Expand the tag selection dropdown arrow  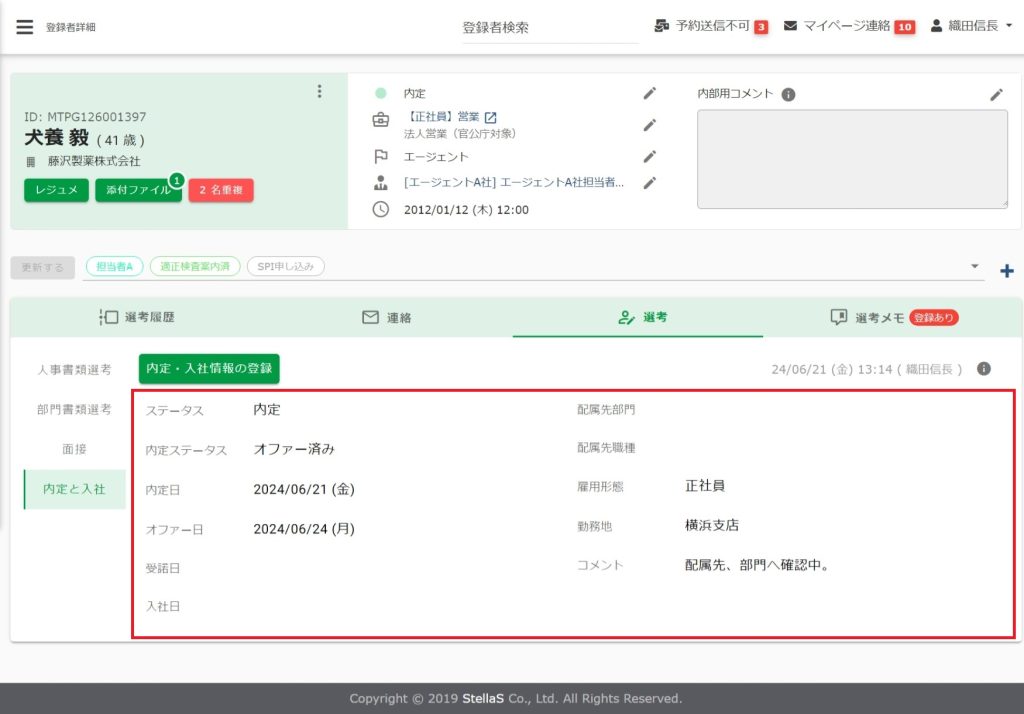[974, 266]
